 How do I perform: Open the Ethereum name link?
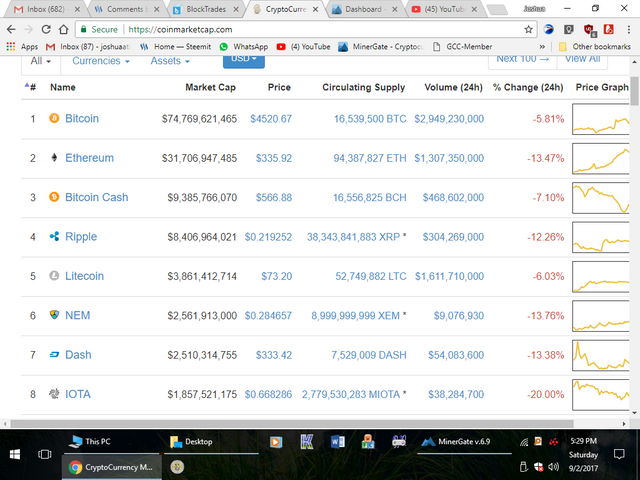tap(89, 158)
